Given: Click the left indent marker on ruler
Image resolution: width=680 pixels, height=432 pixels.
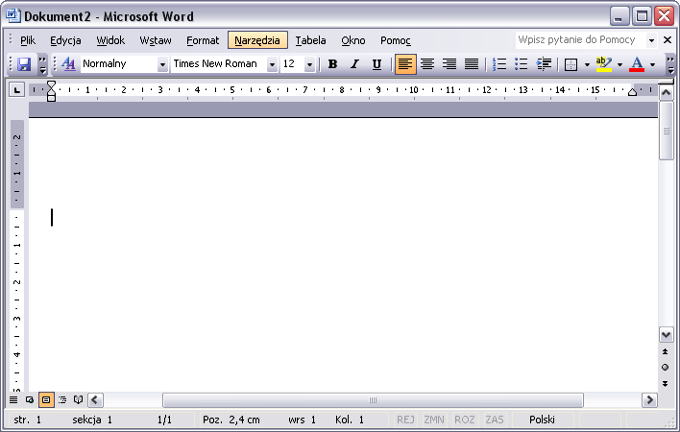Looking at the screenshot, I should 51,98.
